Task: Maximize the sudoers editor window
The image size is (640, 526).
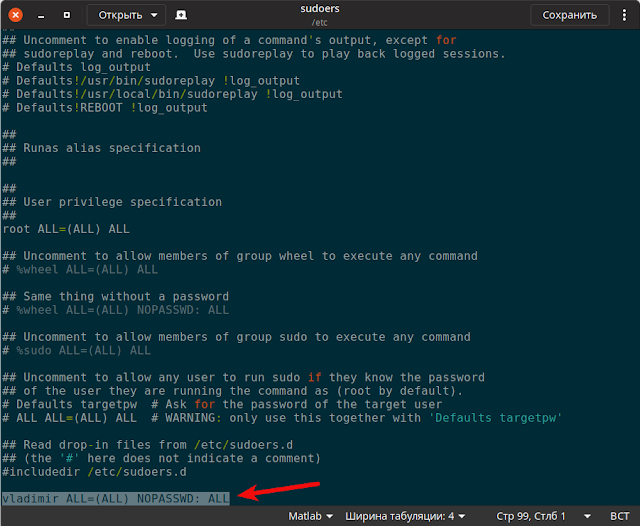Action: point(67,15)
